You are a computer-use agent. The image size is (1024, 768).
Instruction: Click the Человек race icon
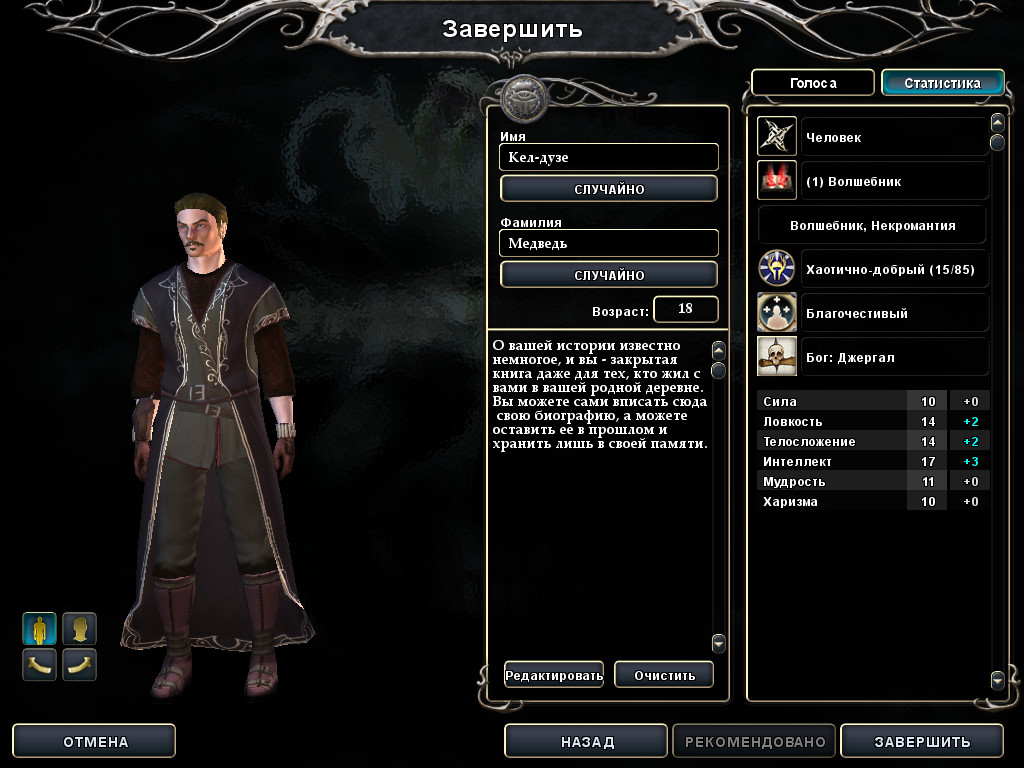(776, 136)
